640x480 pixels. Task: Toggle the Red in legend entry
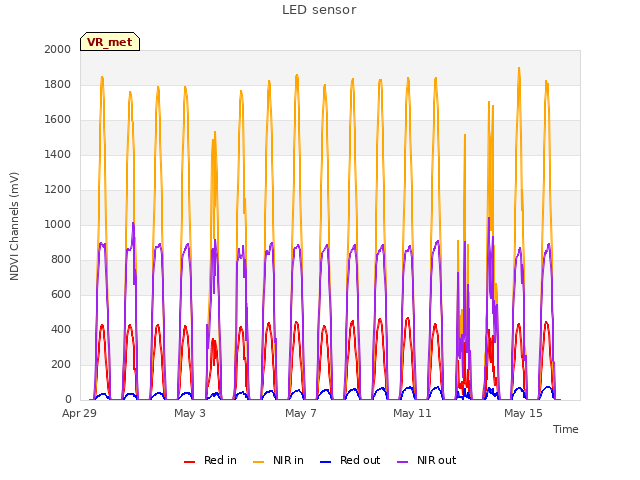point(210,460)
